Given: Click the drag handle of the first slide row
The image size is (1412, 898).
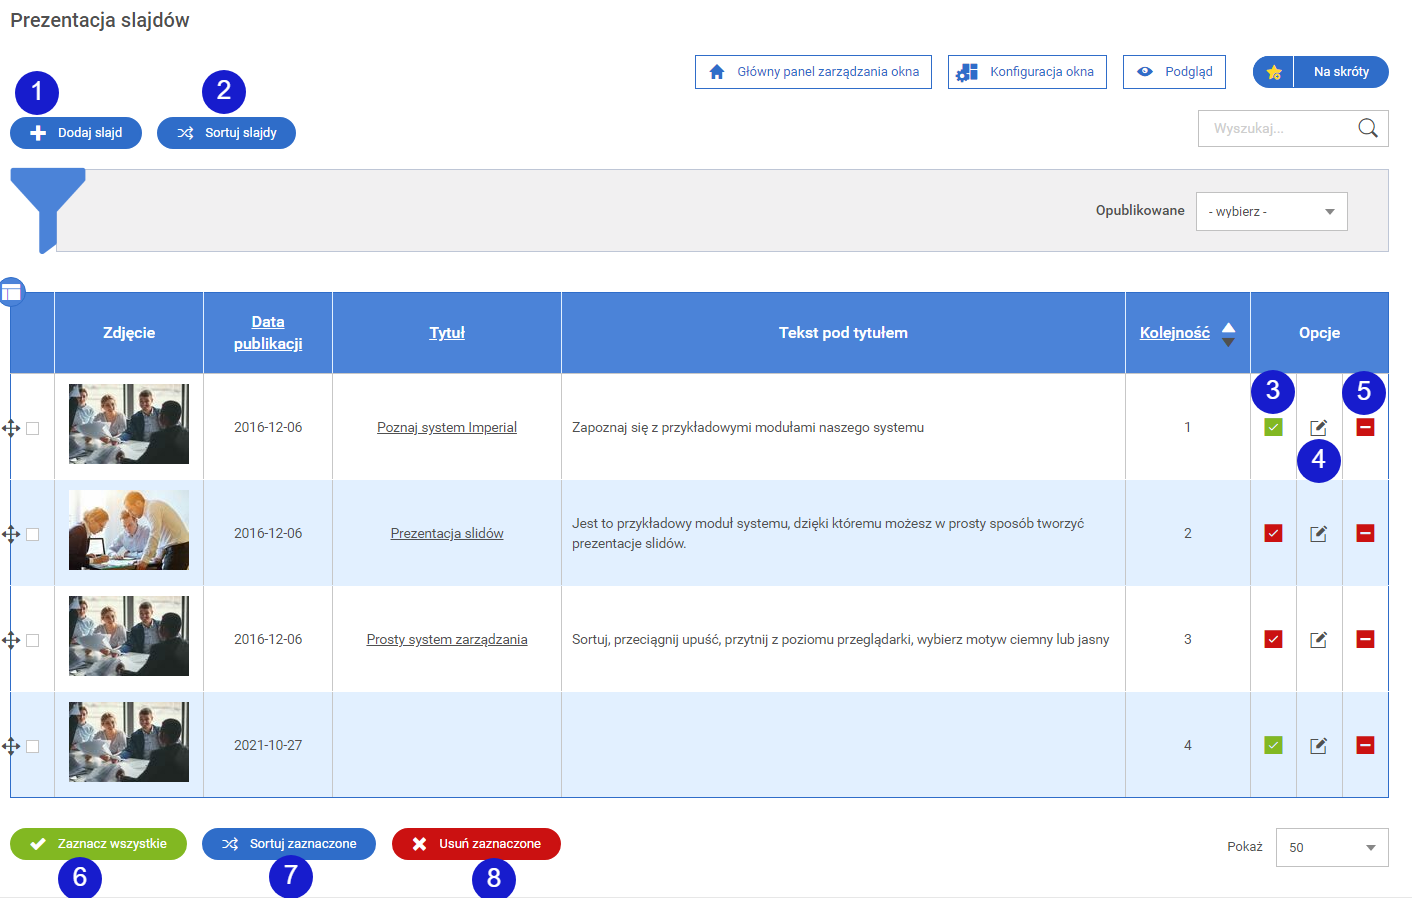Looking at the screenshot, I should click(x=11, y=428).
